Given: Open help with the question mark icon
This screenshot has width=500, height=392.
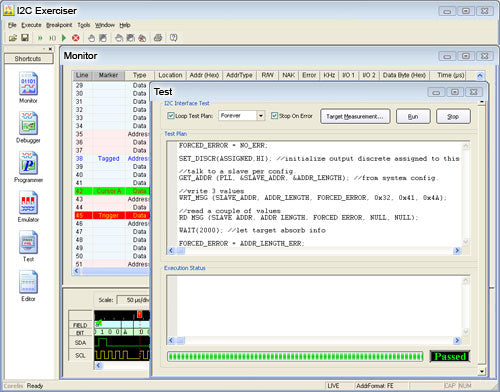Looking at the screenshot, I should pos(173,38).
